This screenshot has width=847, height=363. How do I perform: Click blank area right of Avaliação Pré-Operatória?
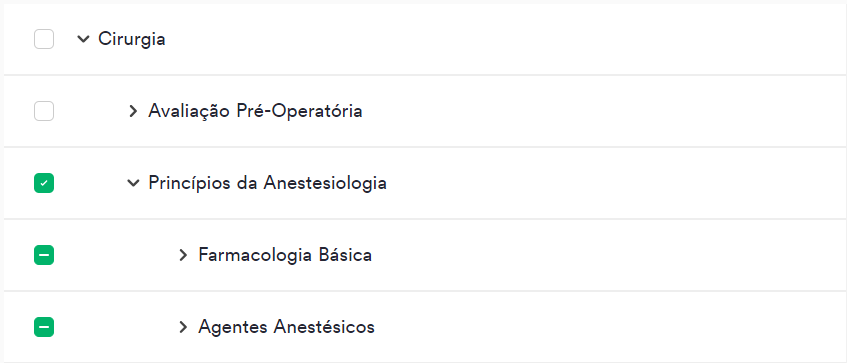pyautogui.click(x=602, y=111)
